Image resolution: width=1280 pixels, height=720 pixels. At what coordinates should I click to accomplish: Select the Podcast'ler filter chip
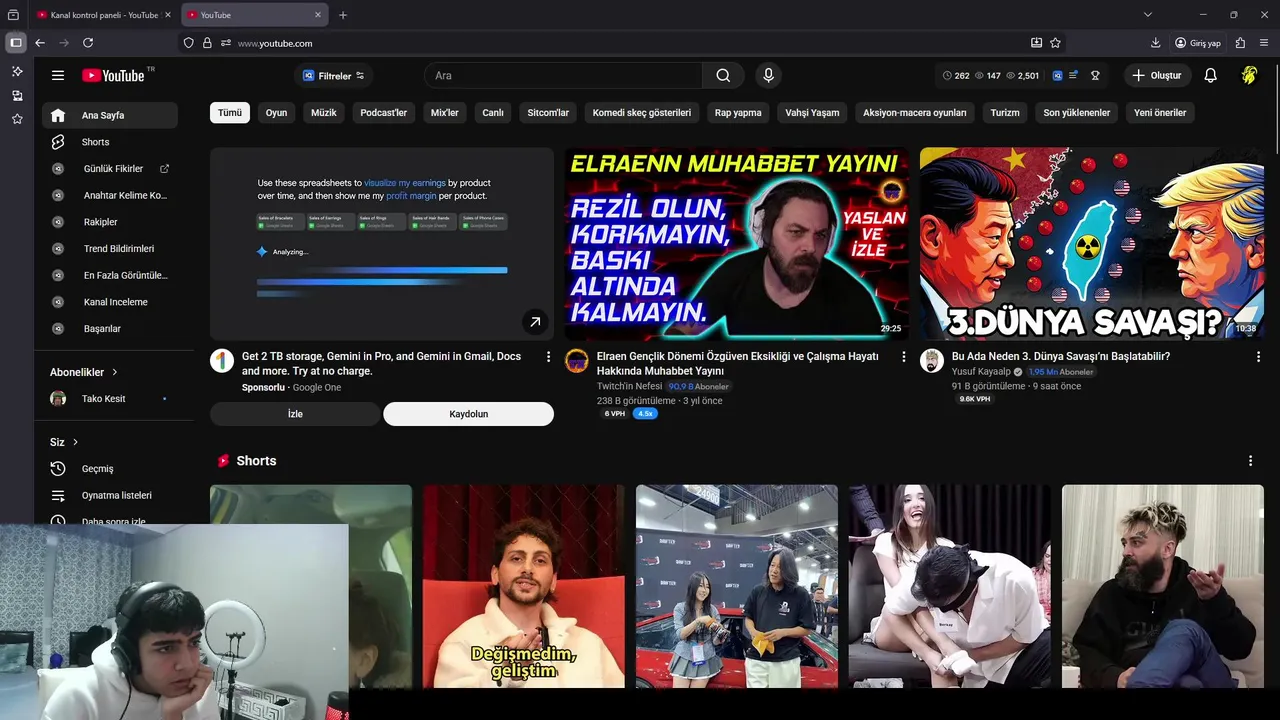click(x=384, y=113)
